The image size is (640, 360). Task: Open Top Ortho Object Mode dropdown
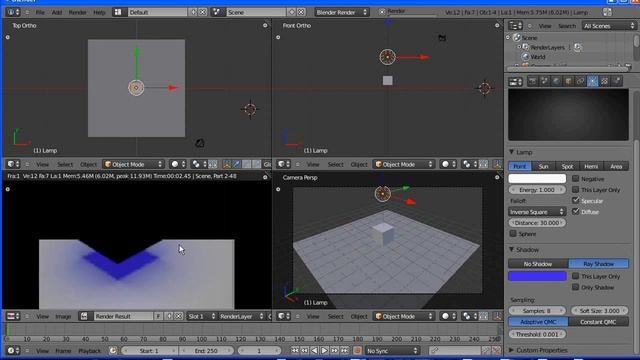coord(133,164)
